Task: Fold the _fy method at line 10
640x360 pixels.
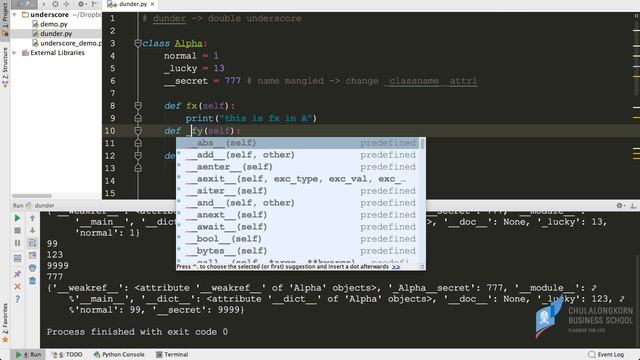Action: (138, 131)
